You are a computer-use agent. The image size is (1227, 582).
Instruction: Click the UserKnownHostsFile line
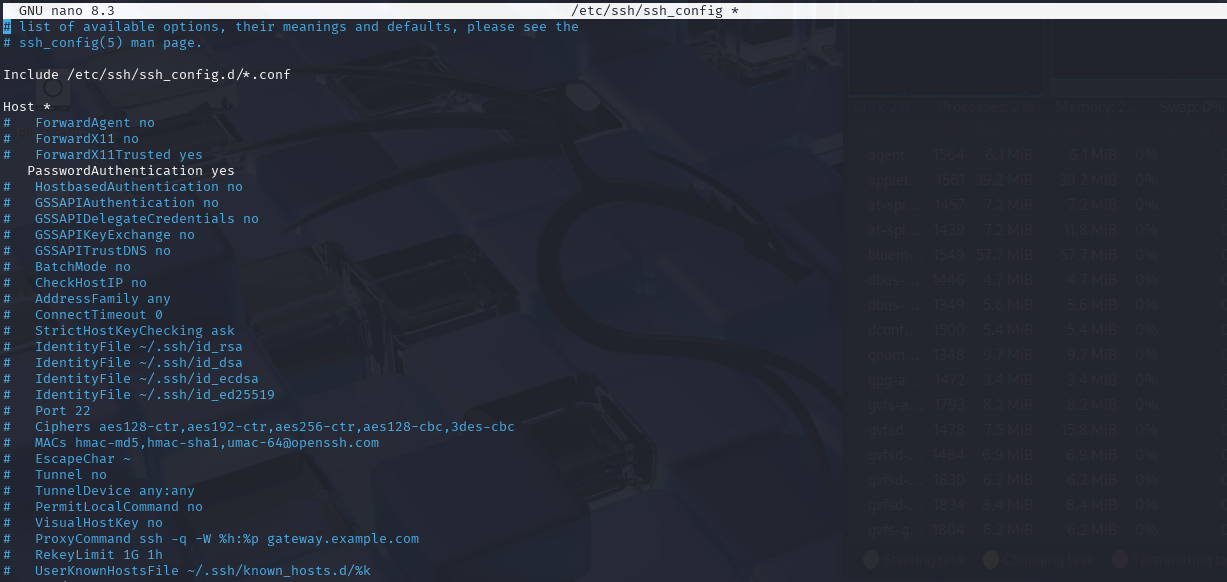click(202, 571)
